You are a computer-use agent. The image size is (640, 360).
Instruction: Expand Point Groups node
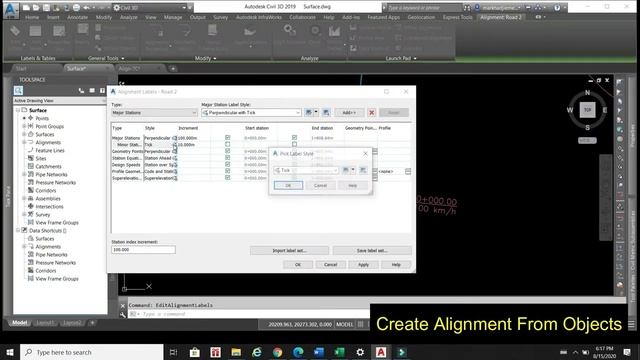(24, 127)
